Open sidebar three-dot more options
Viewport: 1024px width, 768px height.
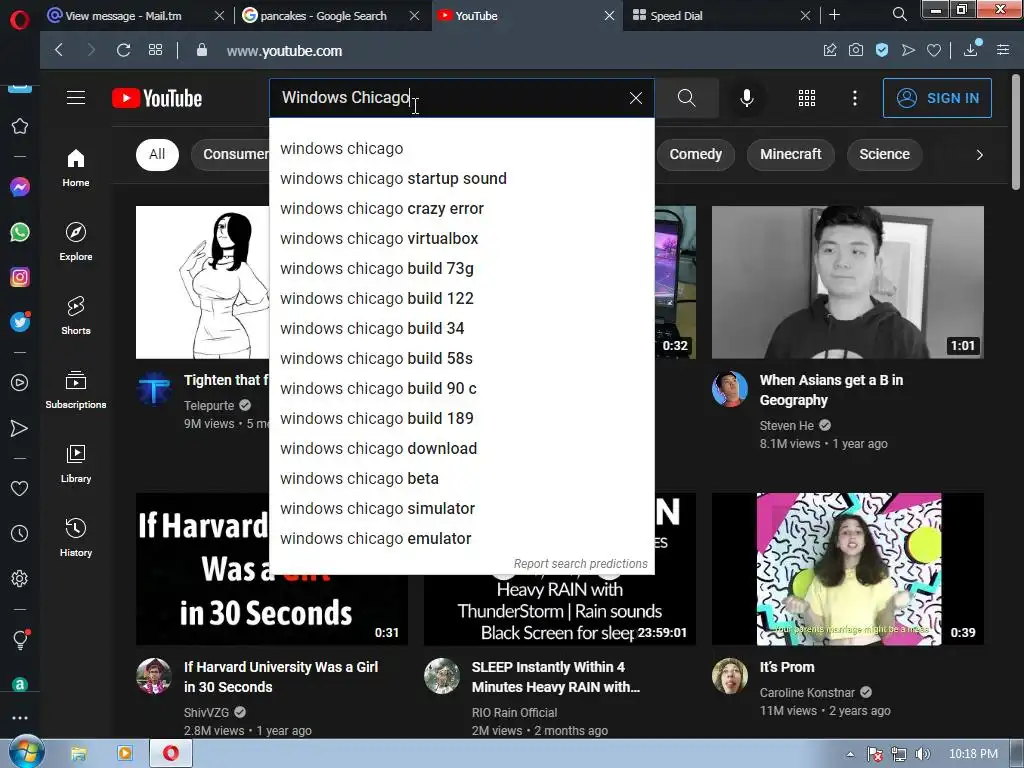(20, 717)
